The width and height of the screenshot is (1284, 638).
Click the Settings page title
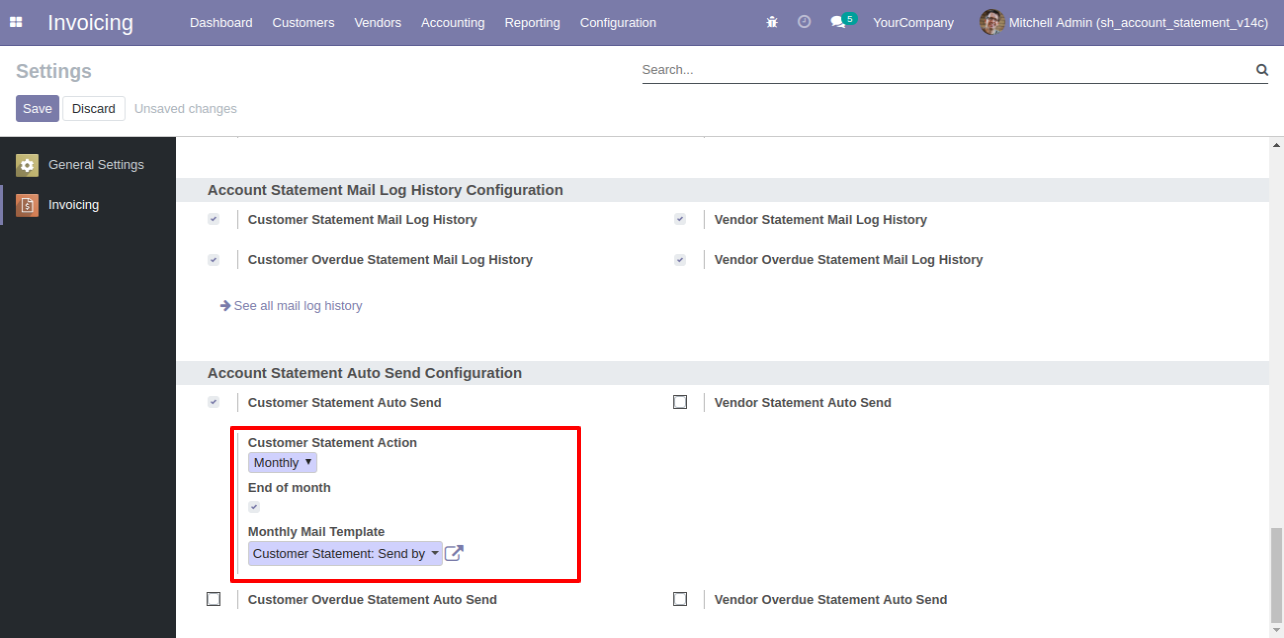point(54,71)
